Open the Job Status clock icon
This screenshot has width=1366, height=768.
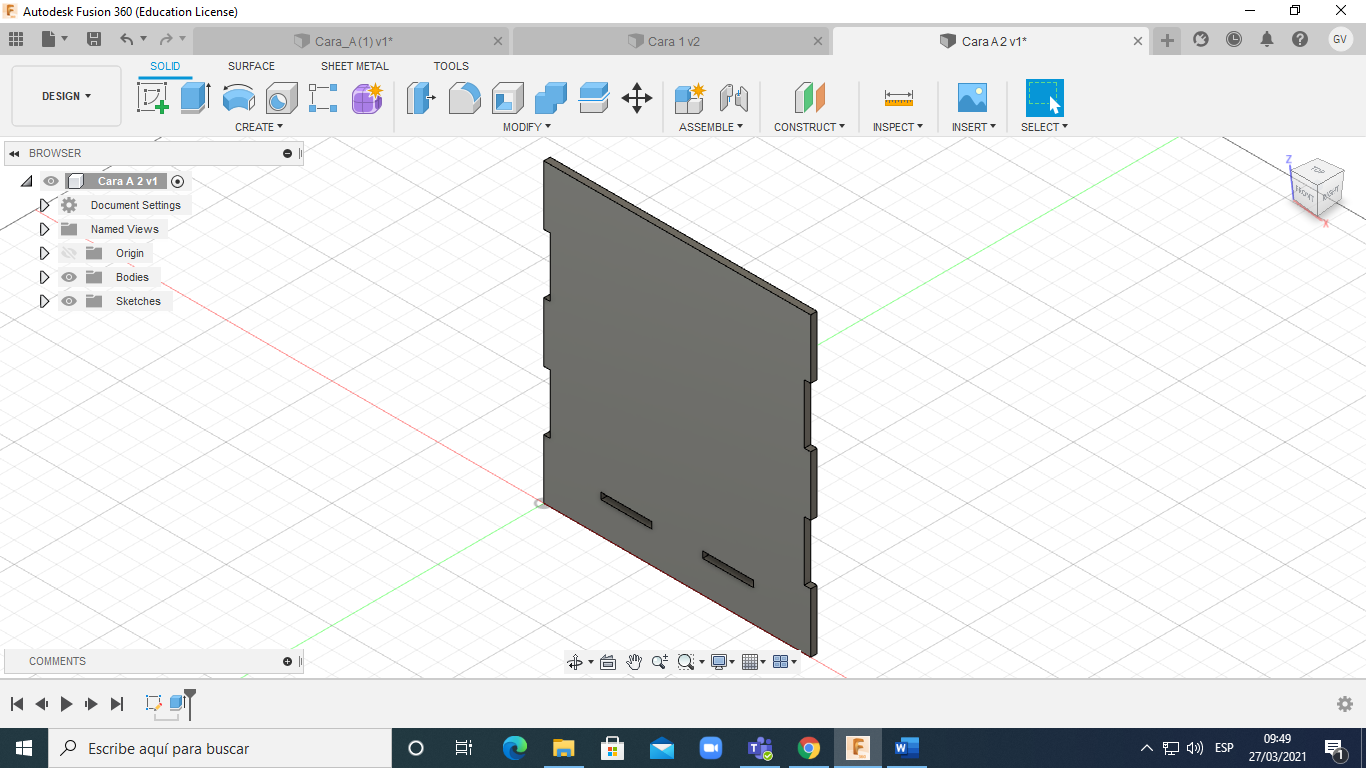1234,39
